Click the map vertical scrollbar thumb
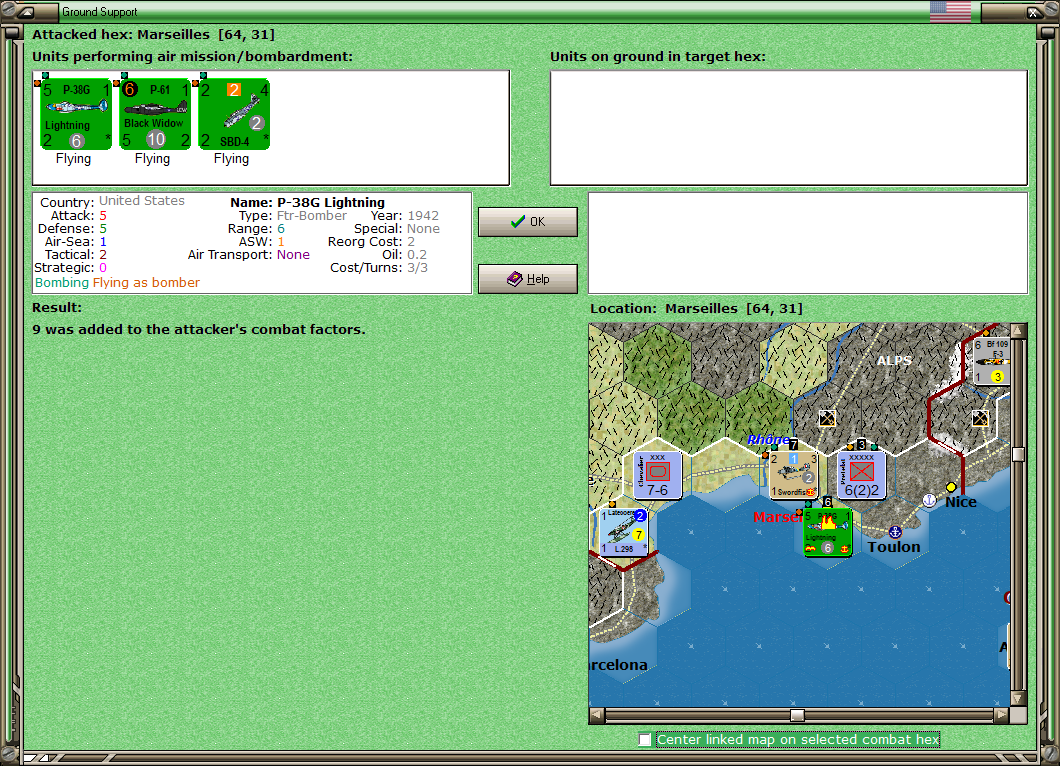 click(1018, 454)
